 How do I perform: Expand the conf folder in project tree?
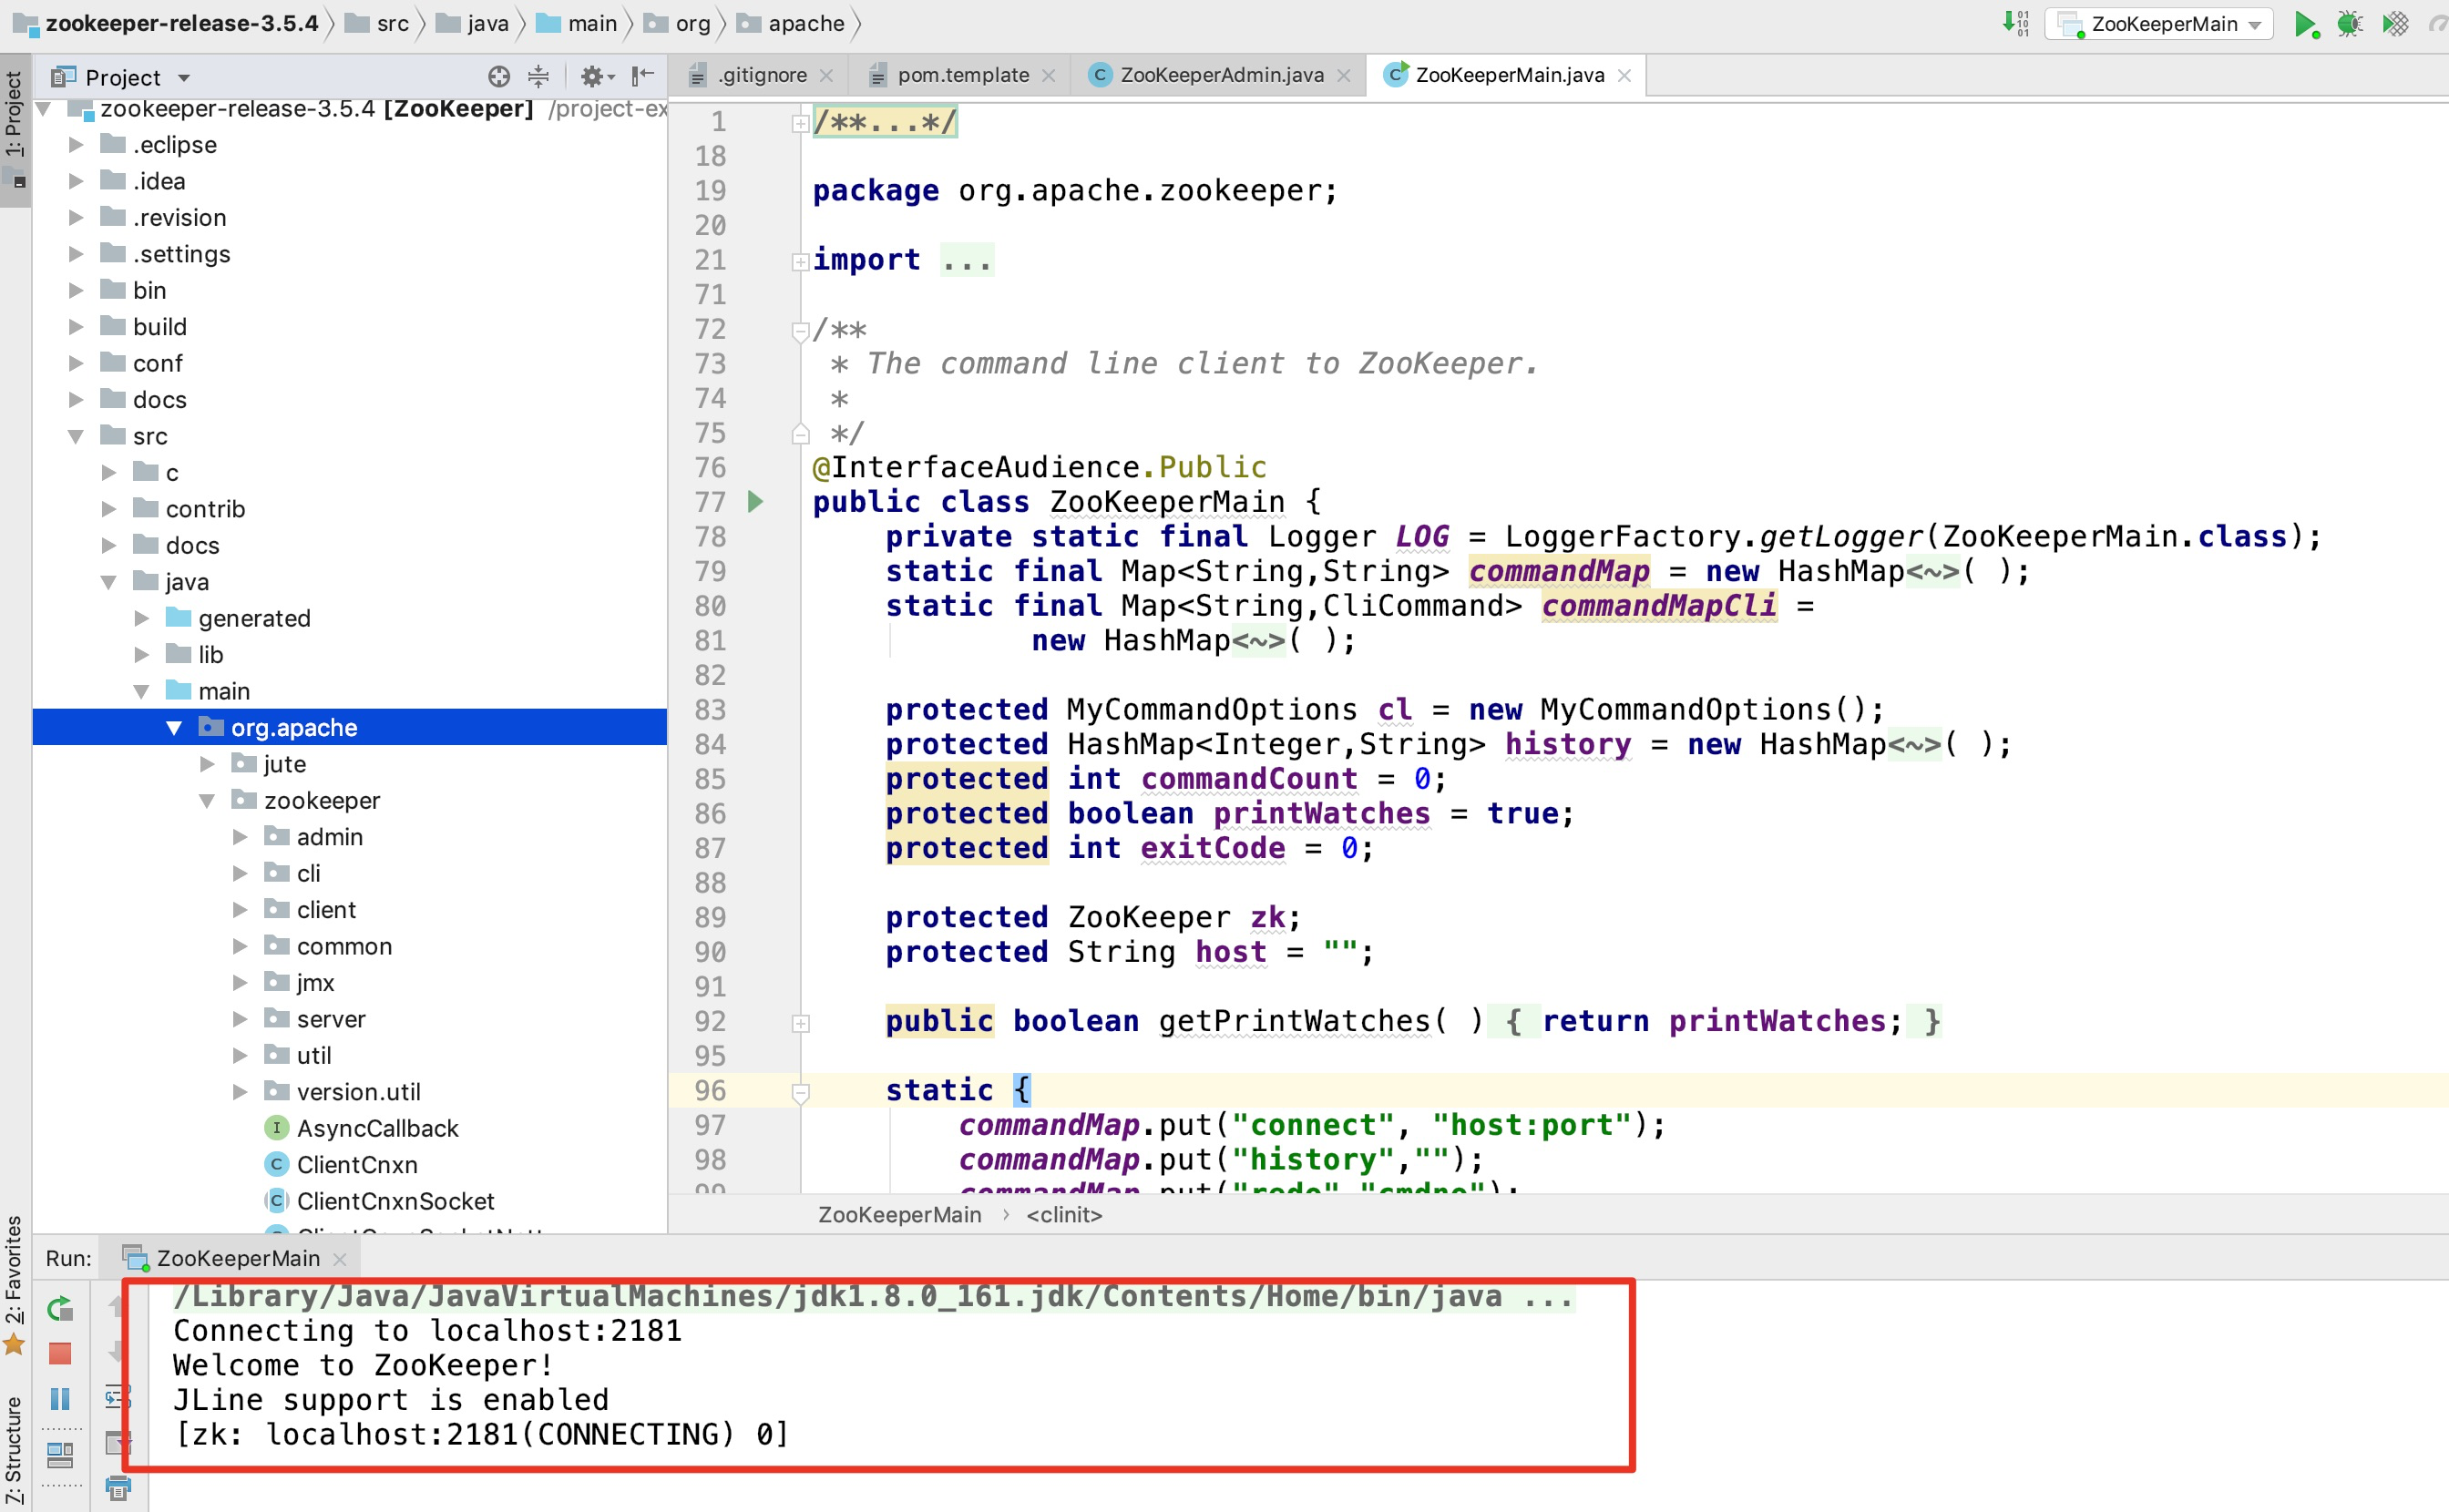tap(76, 363)
